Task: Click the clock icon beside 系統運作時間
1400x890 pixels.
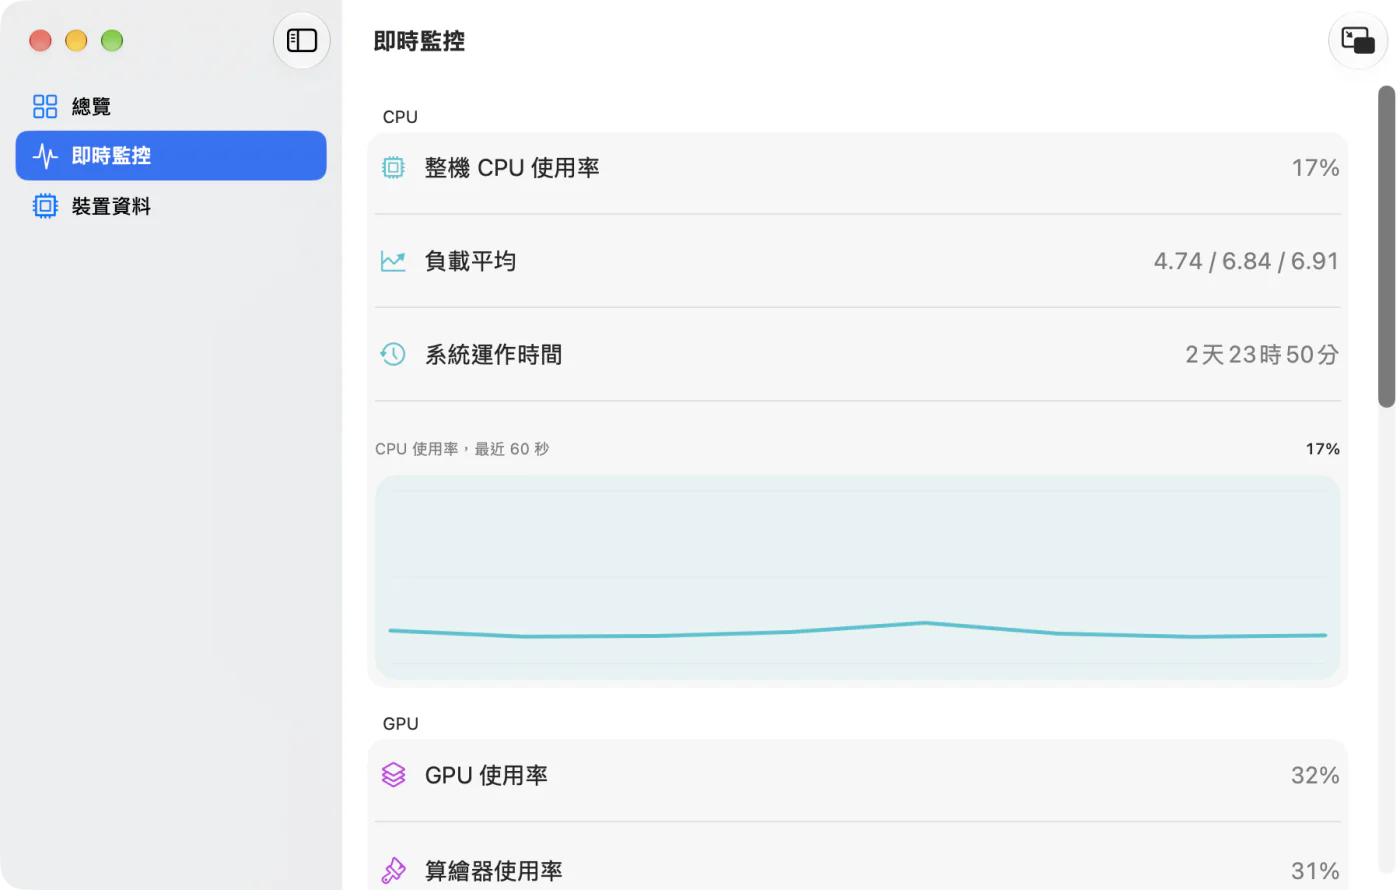Action: click(393, 354)
